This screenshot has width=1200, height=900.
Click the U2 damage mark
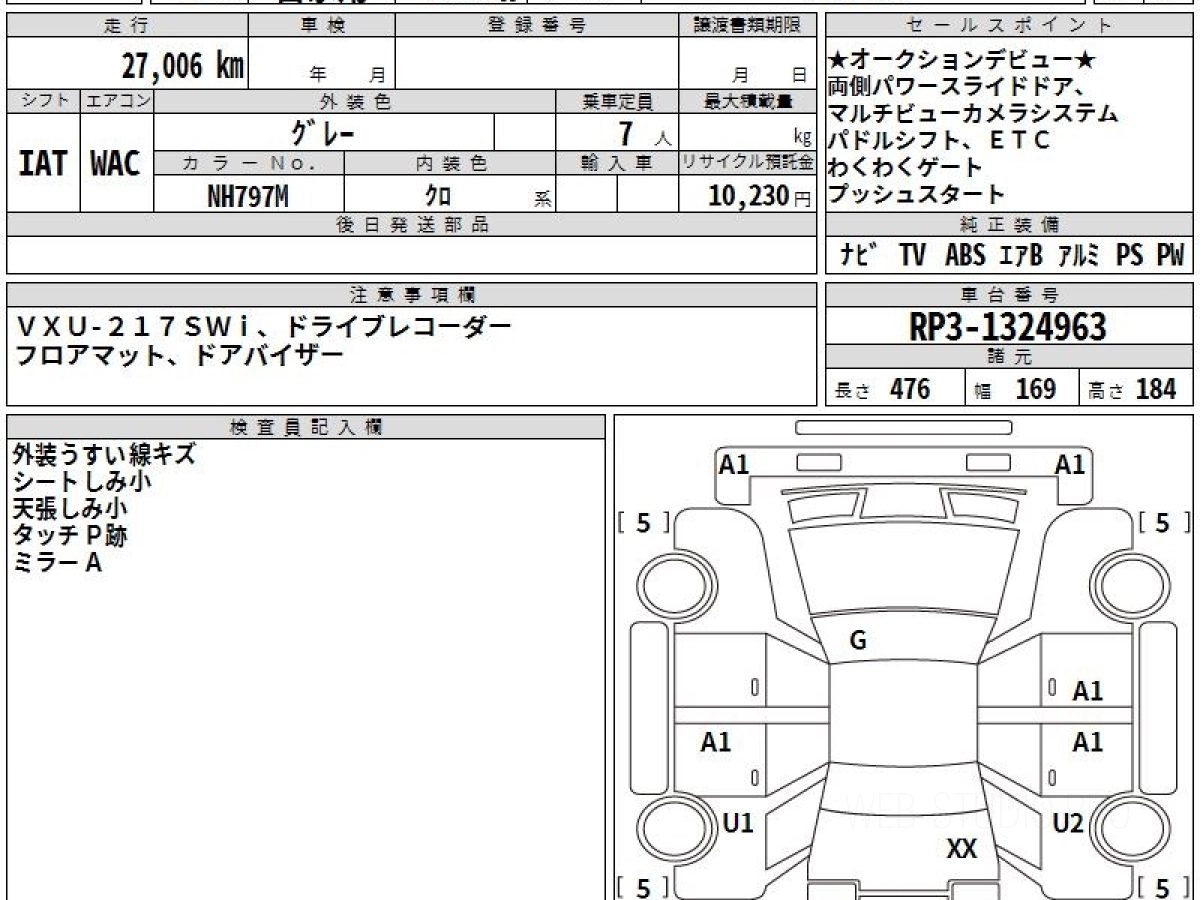click(1068, 823)
